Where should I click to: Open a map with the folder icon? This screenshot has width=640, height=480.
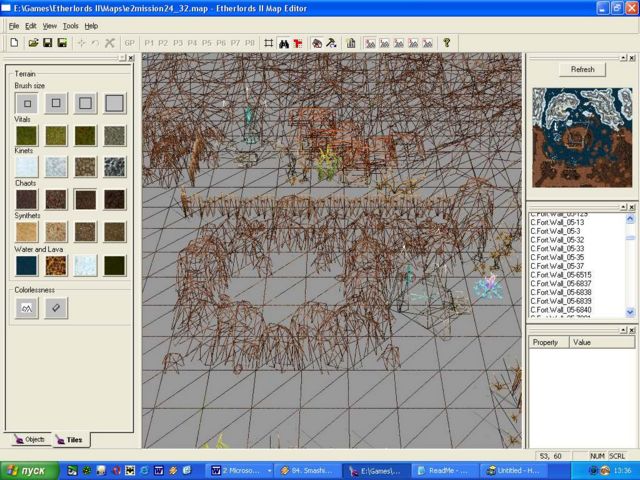(33, 43)
